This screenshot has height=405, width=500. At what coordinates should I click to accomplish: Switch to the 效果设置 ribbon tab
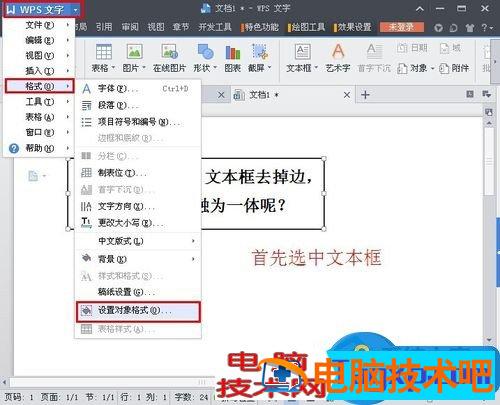point(353,27)
